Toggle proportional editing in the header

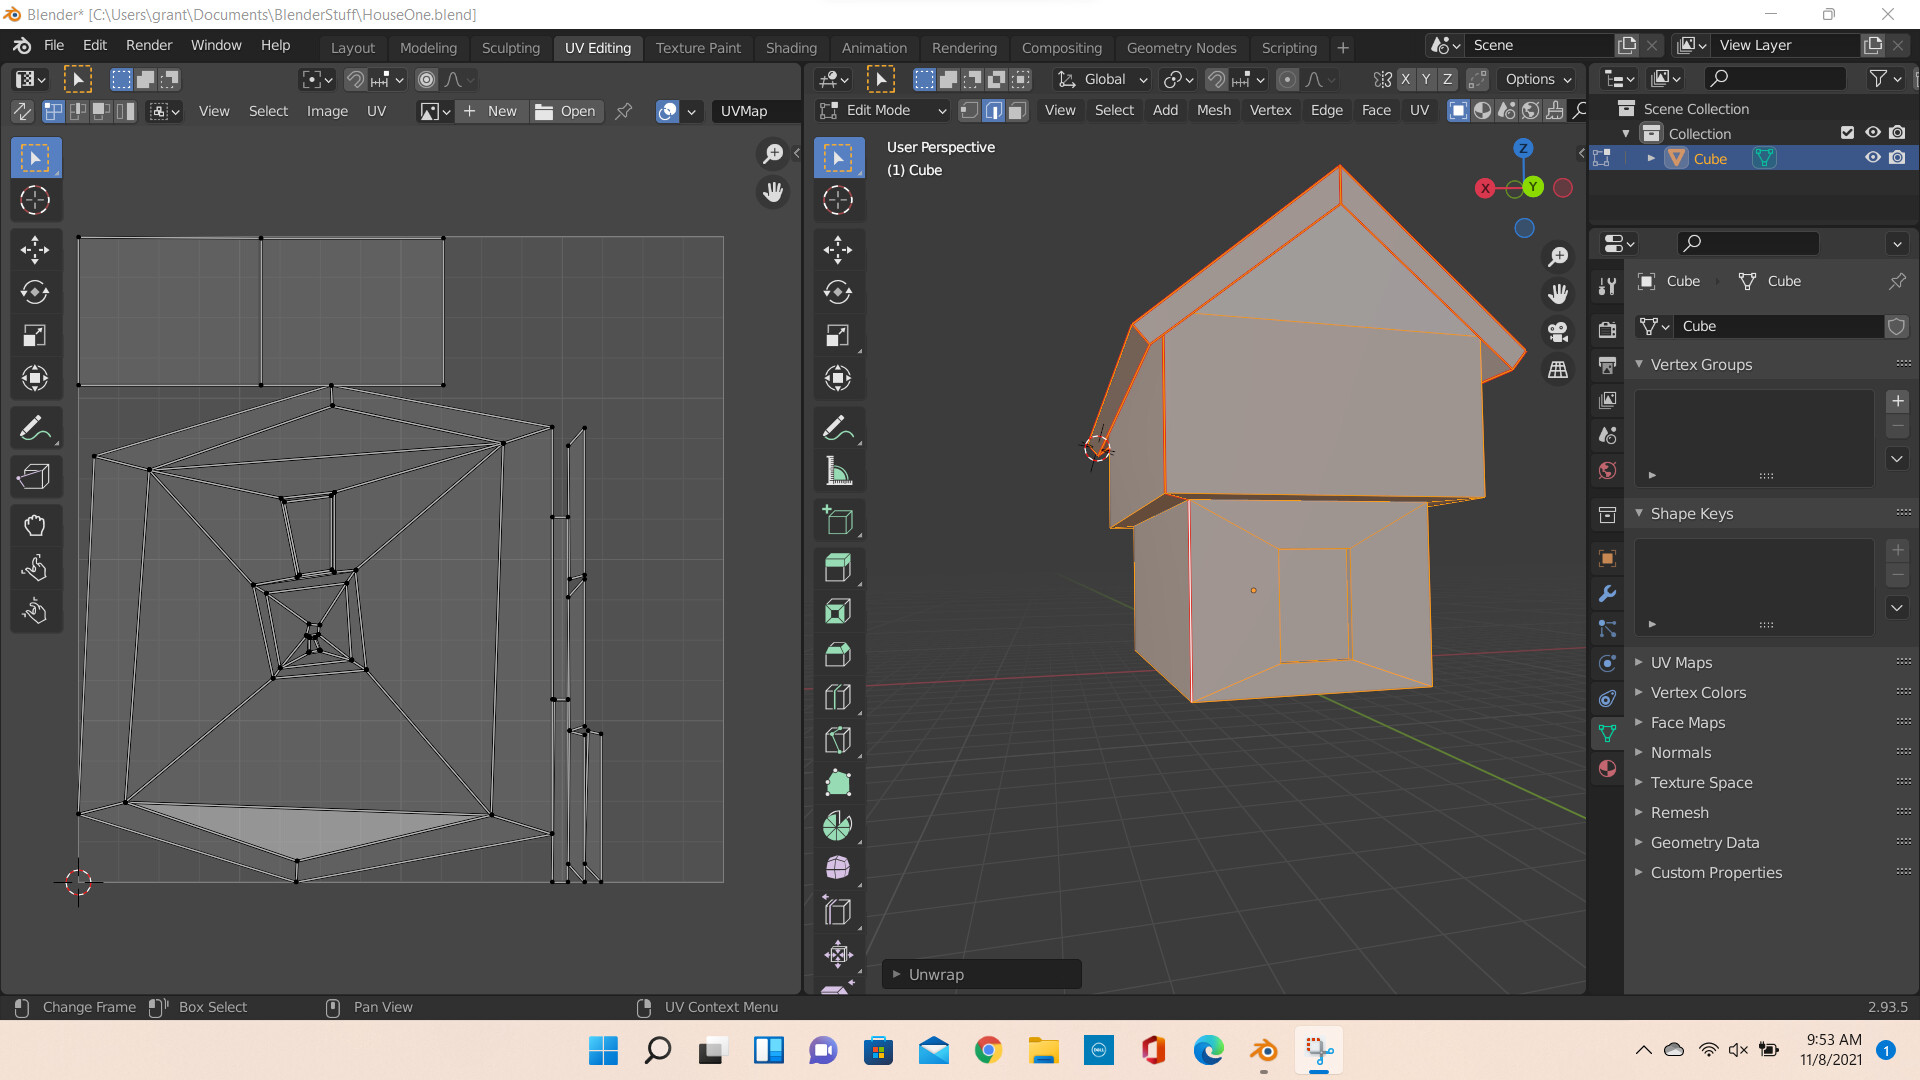tap(1287, 79)
